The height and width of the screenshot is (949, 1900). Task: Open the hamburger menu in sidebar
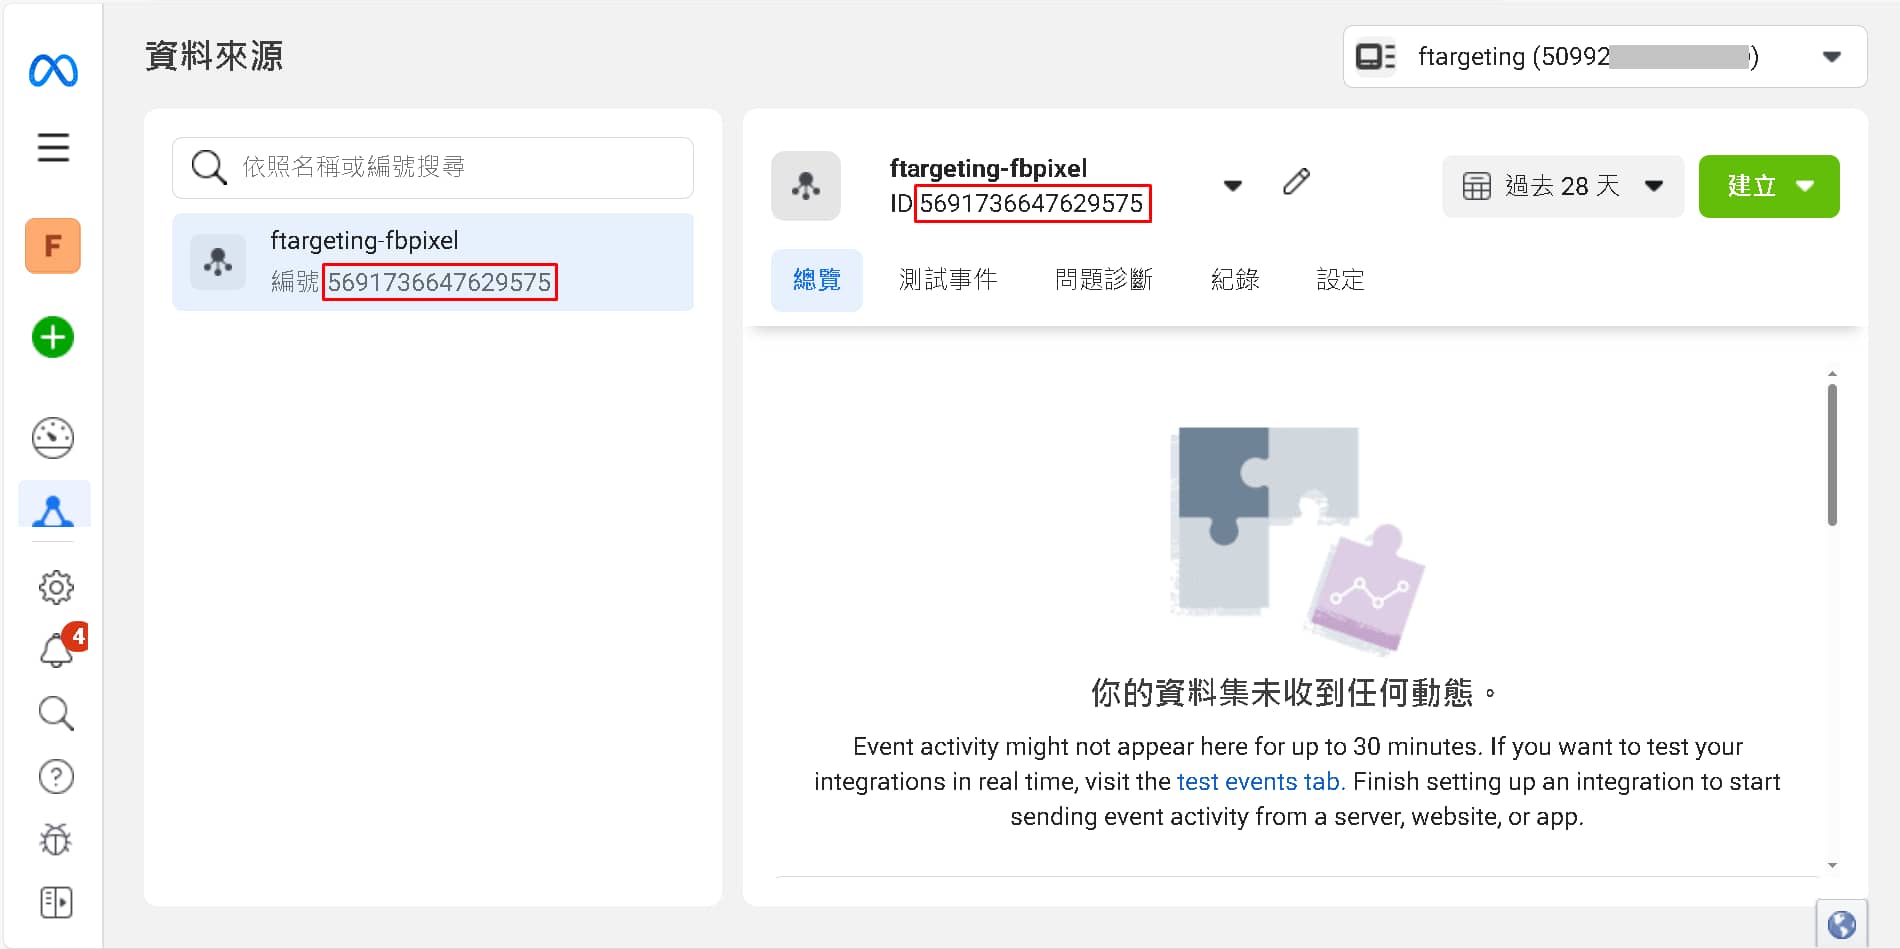pyautogui.click(x=53, y=147)
